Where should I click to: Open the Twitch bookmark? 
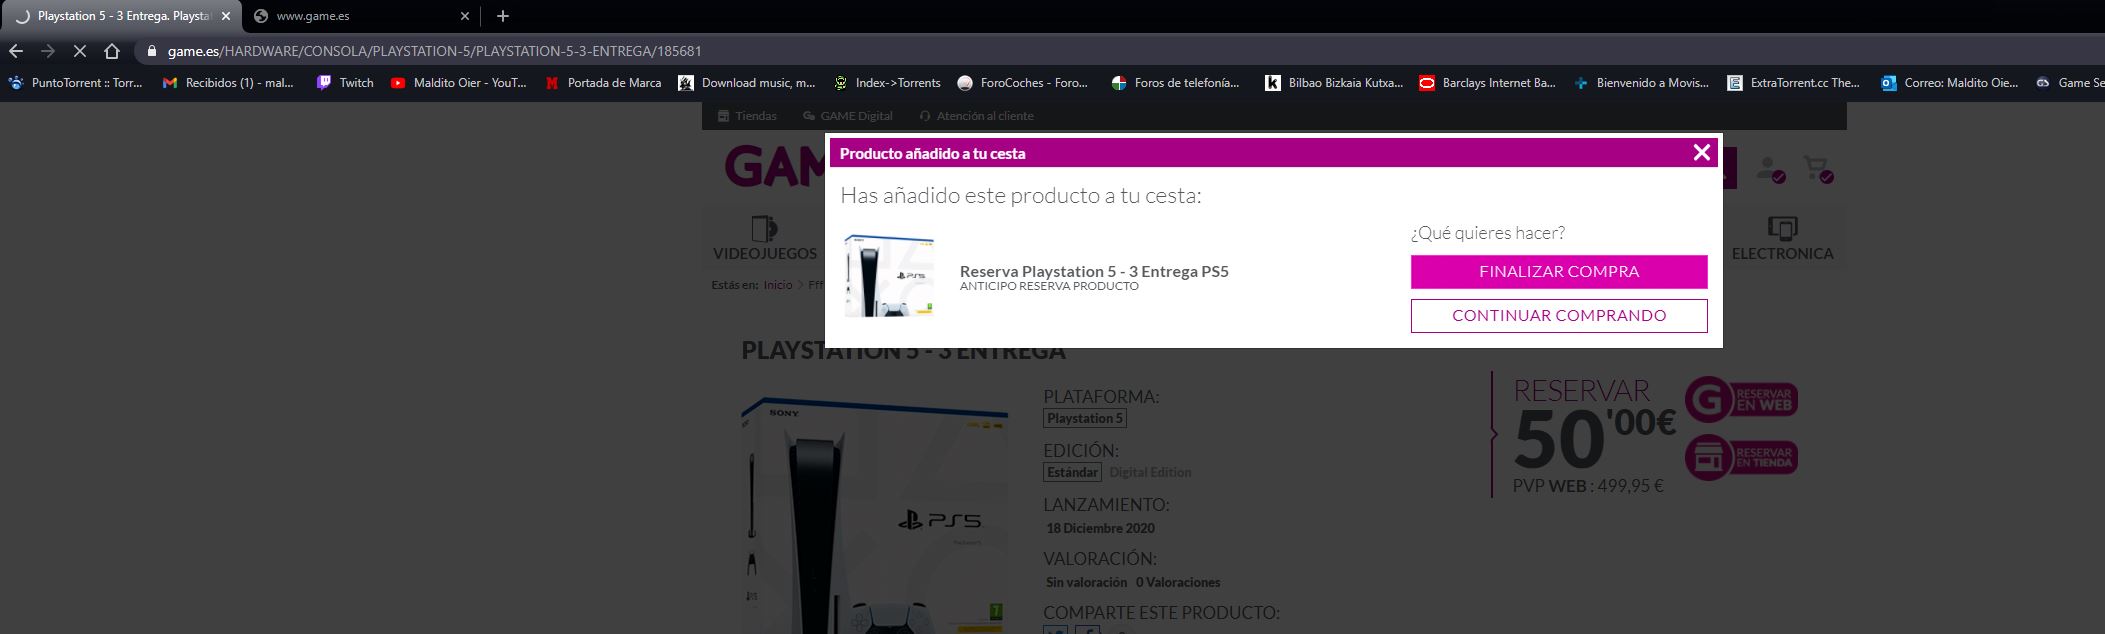tap(345, 83)
